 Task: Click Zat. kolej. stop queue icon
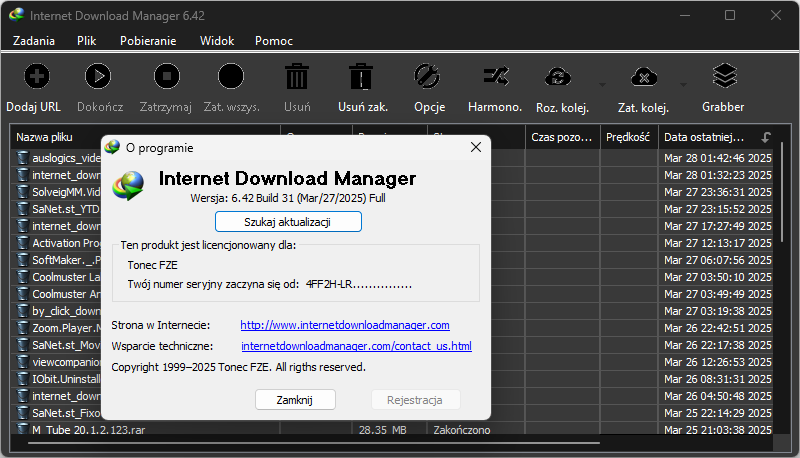(x=644, y=78)
